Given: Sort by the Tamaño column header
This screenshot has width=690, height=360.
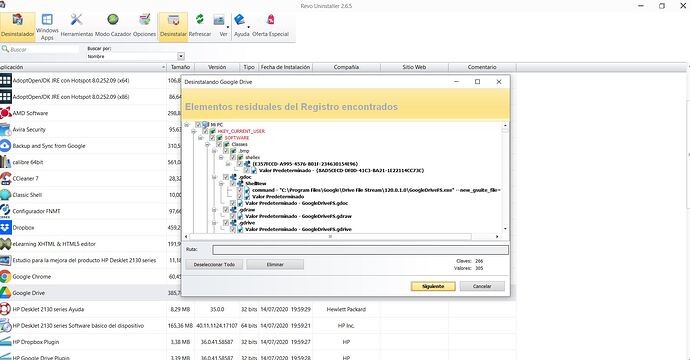Looking at the screenshot, I should [x=180, y=67].
